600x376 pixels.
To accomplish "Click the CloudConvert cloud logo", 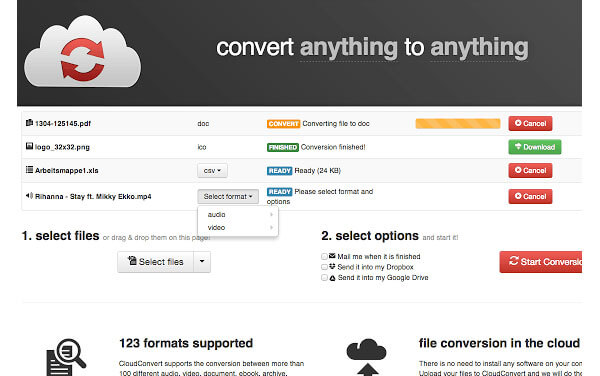I will (82, 51).
